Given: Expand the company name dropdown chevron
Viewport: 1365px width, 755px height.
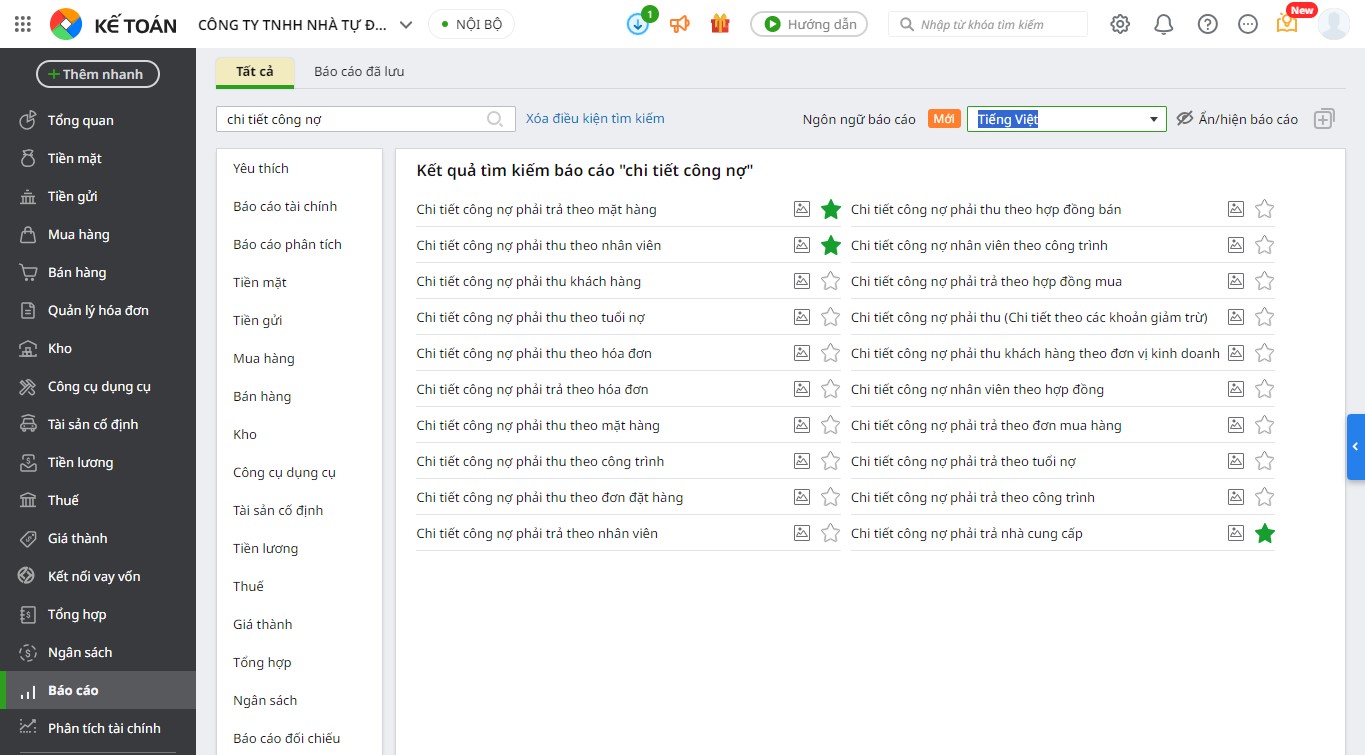Looking at the screenshot, I should click(405, 25).
